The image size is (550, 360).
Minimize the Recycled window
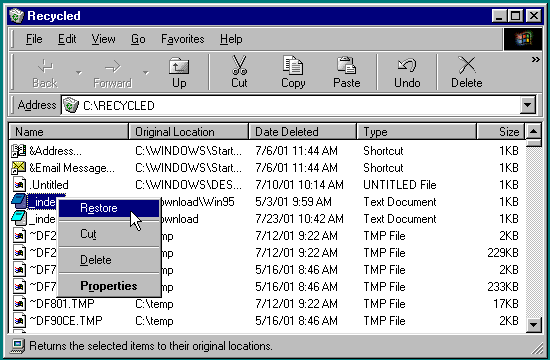point(499,16)
